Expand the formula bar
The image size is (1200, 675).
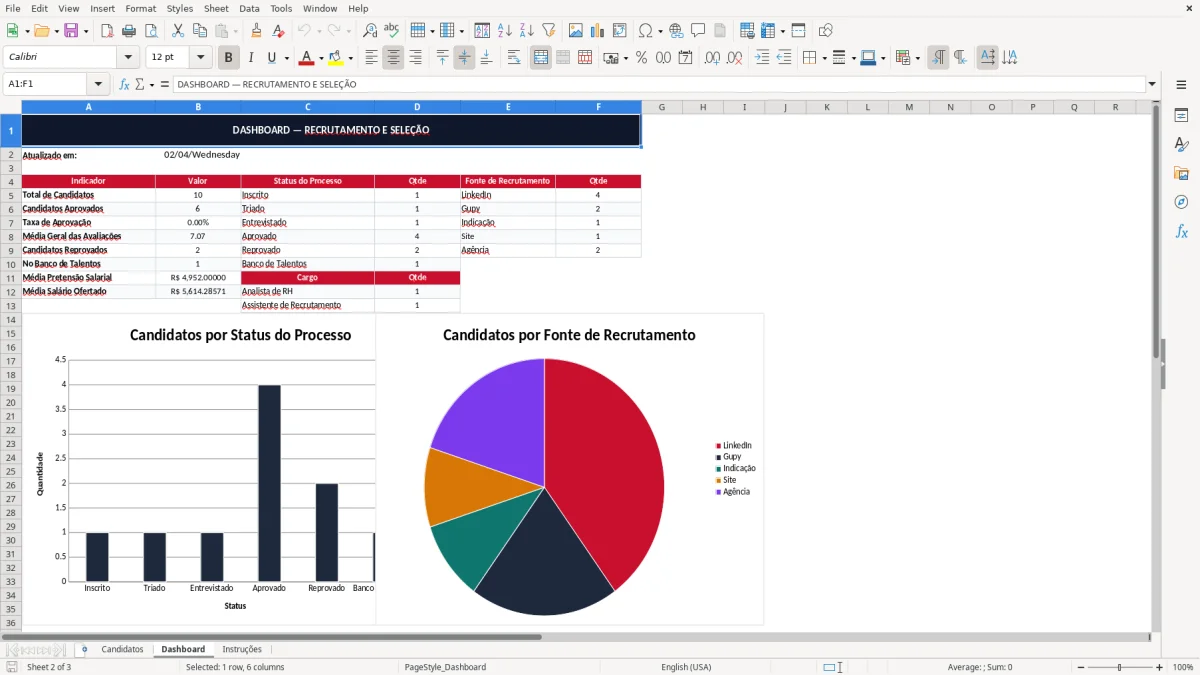[1152, 85]
